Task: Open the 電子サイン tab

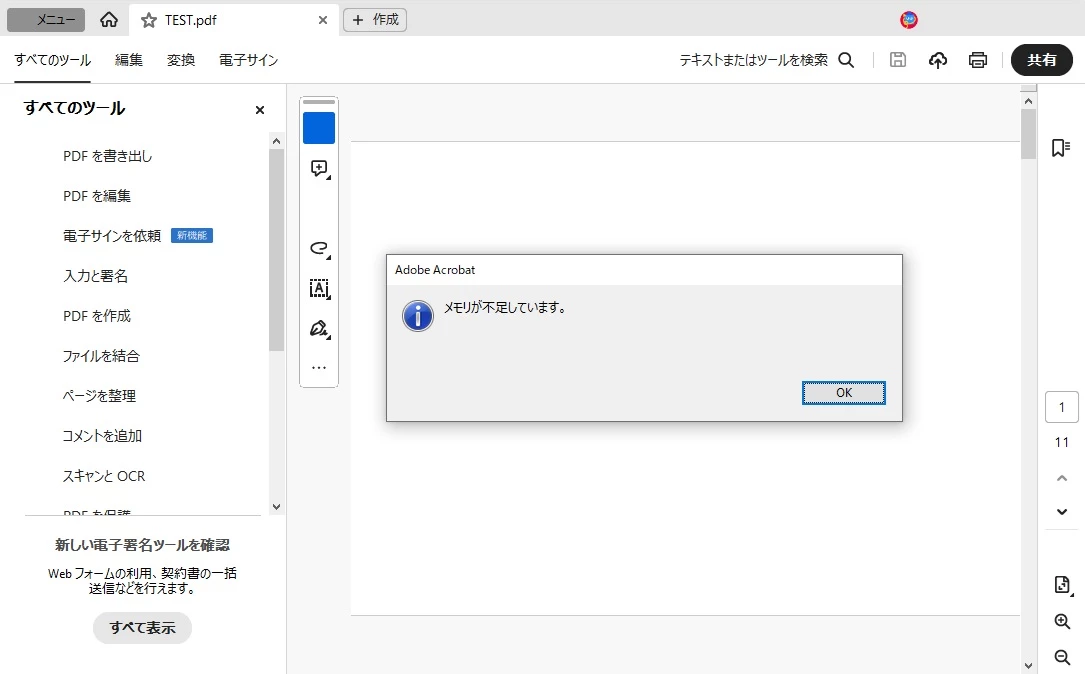Action: [248, 60]
